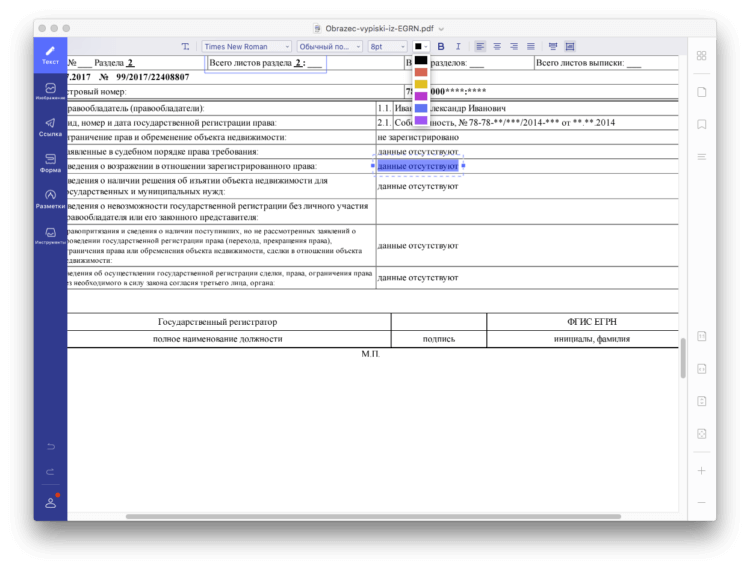The image size is (750, 569).
Task: Choose the blue color swatch
Action: [x=421, y=108]
